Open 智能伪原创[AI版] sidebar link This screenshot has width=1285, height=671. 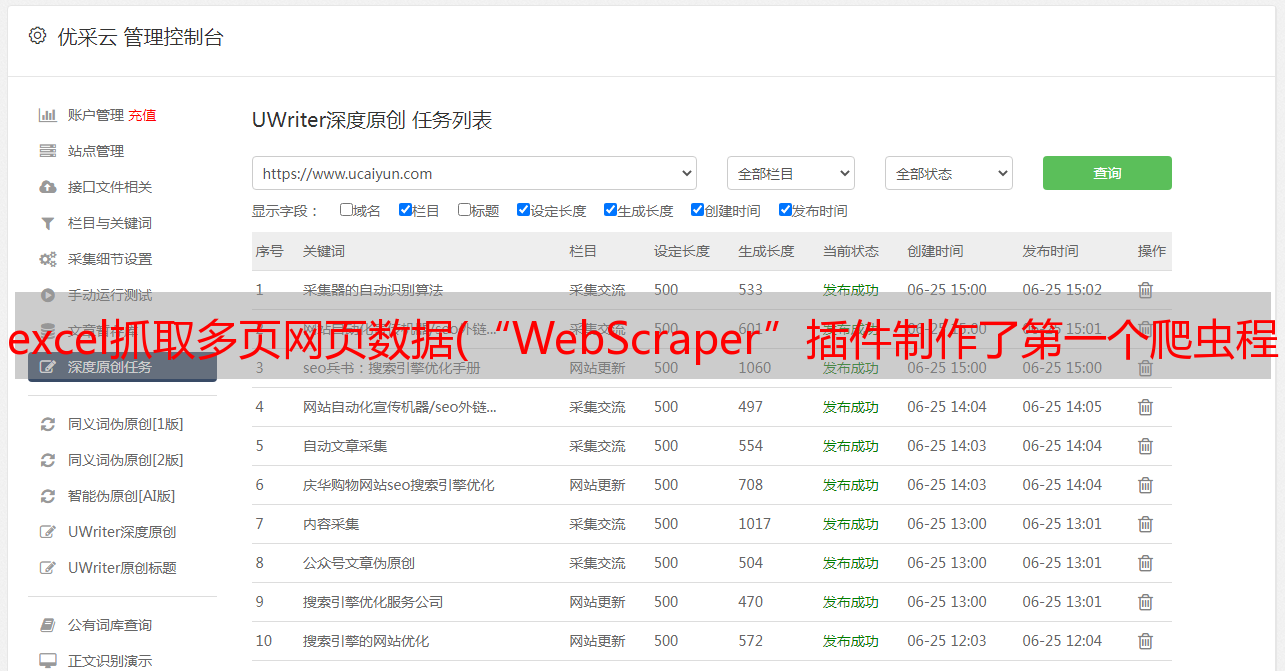click(x=121, y=496)
